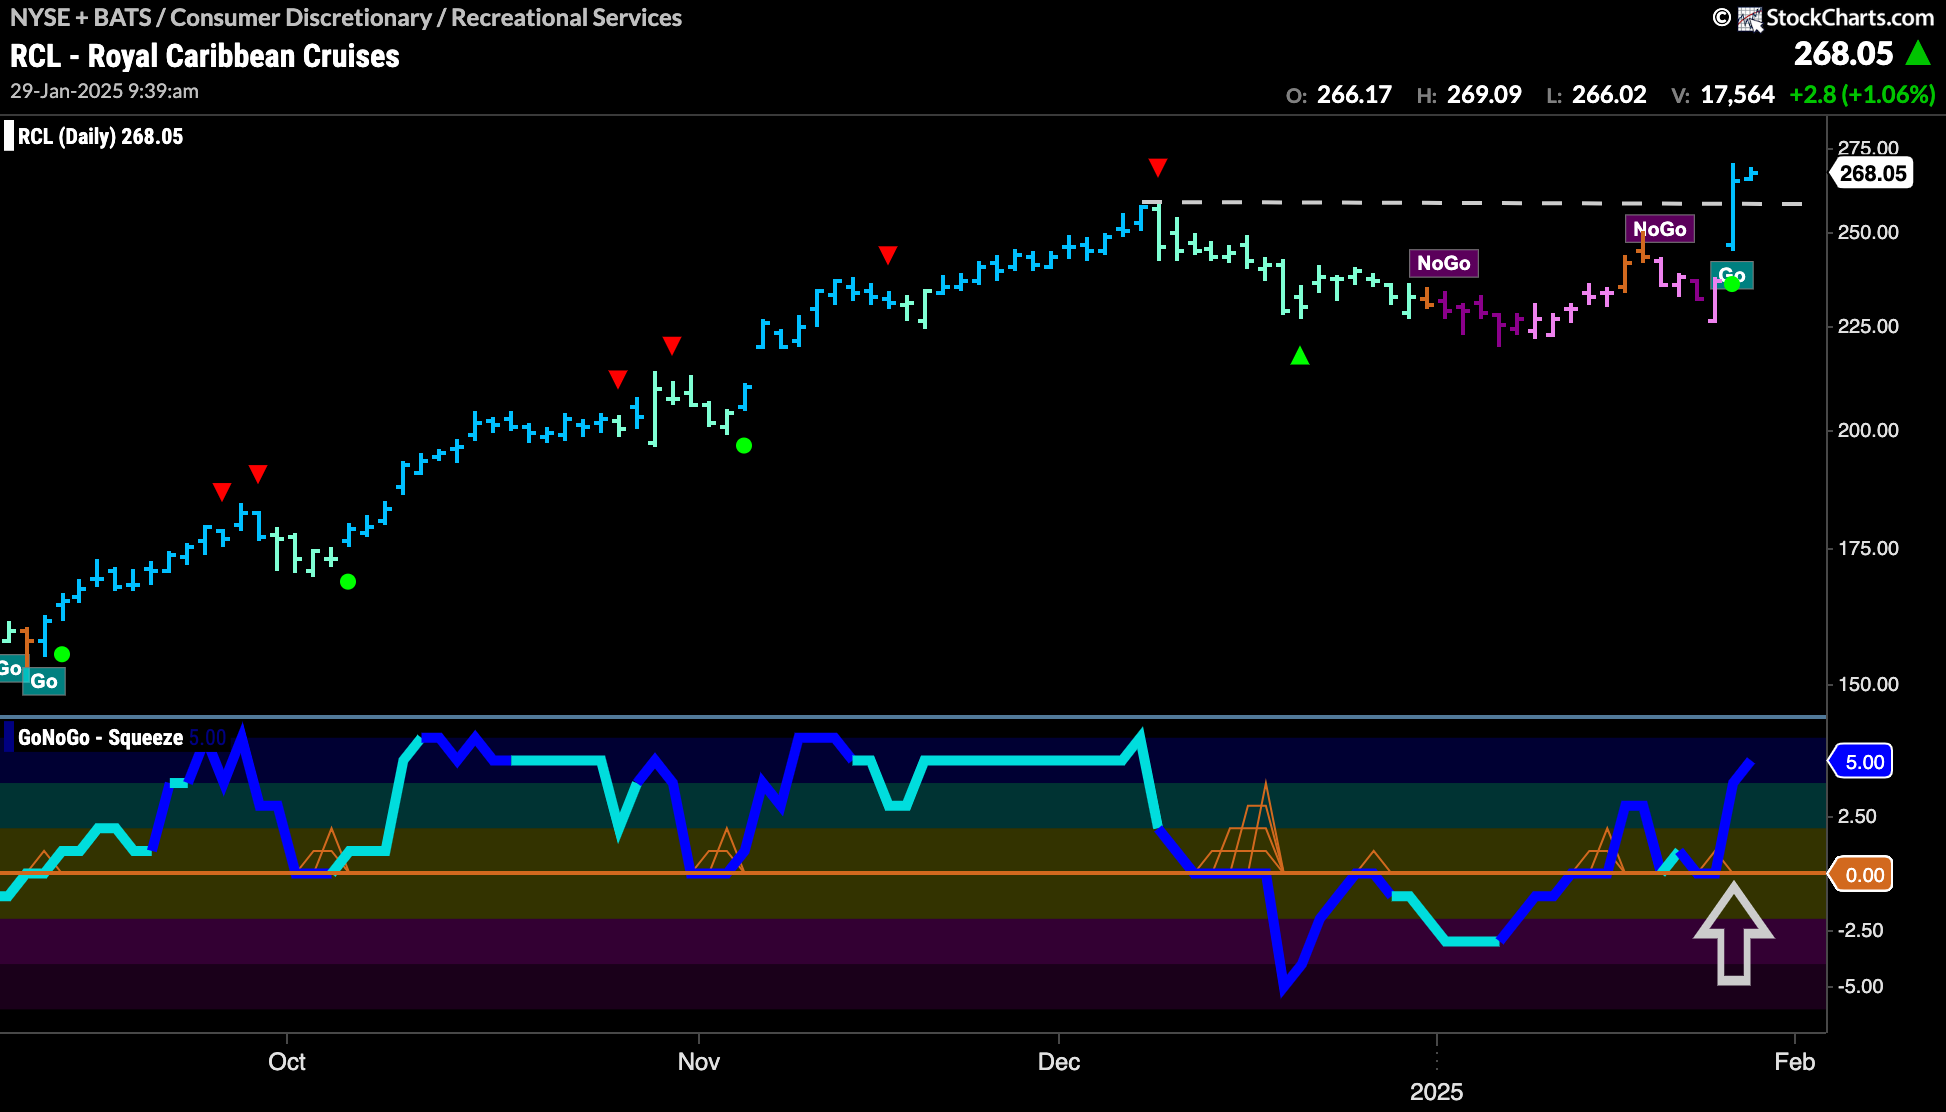Click the GoNoGo - Squeeze panel label
The width and height of the screenshot is (1946, 1112).
pyautogui.click(x=100, y=738)
